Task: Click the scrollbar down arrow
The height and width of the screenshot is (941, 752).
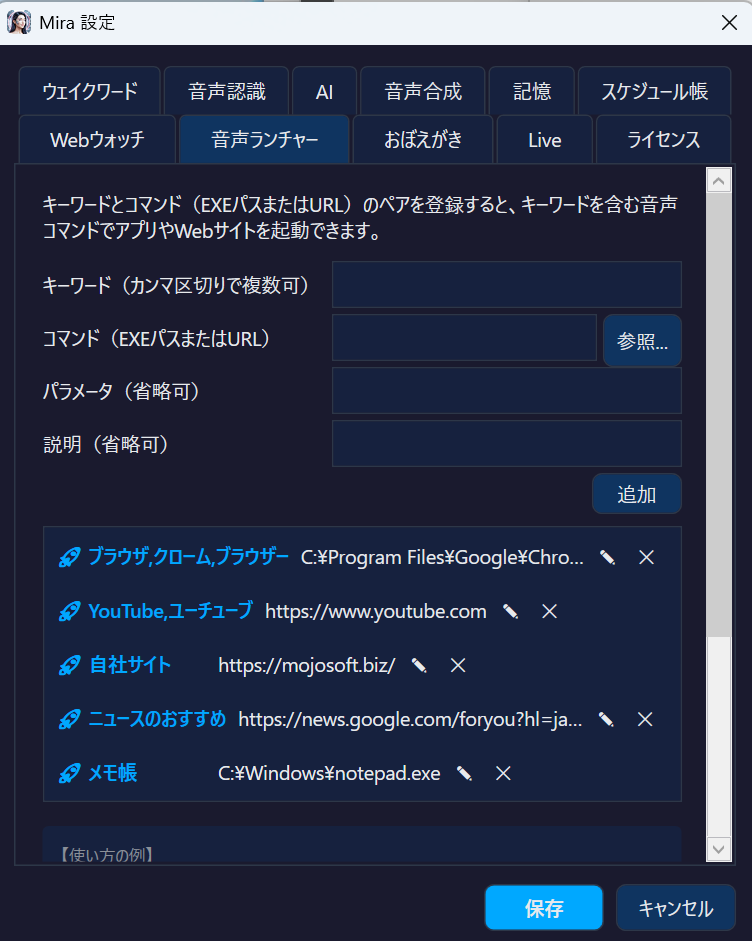Action: tap(719, 849)
